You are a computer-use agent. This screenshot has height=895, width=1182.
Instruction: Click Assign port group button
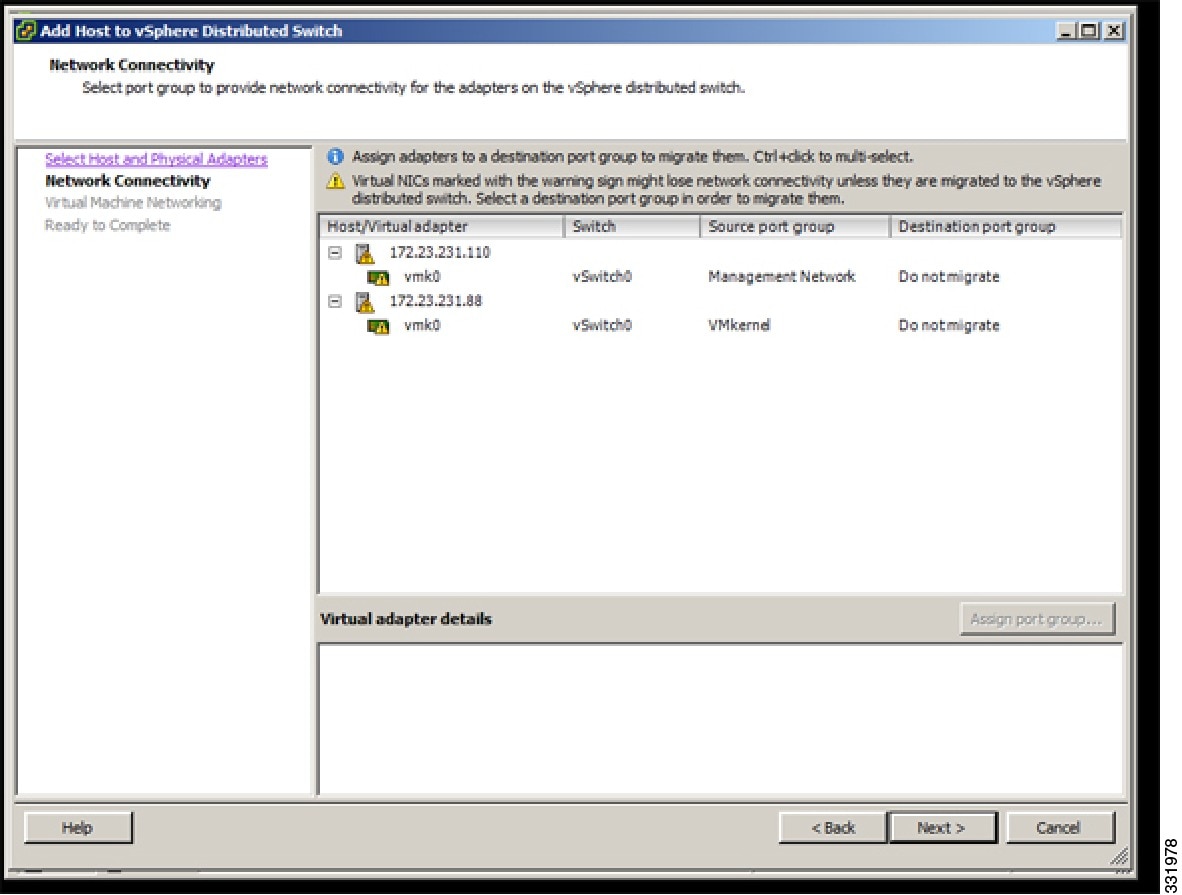pyautogui.click(x=1037, y=619)
